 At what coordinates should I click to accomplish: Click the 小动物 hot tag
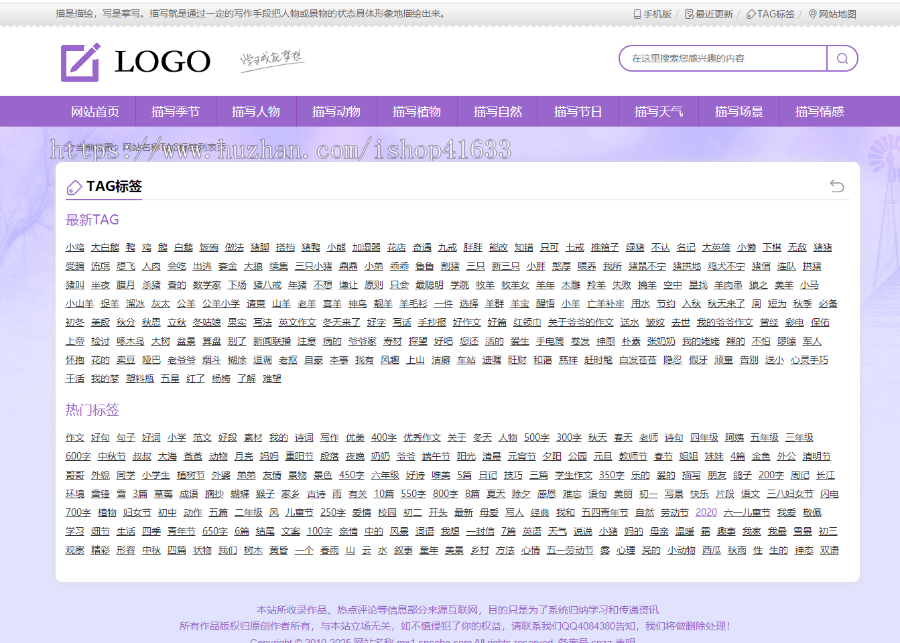click(681, 551)
